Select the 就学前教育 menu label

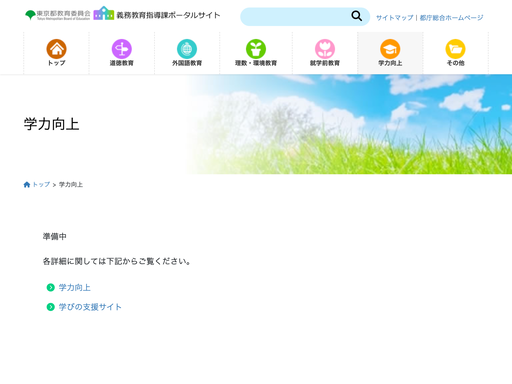click(x=325, y=63)
